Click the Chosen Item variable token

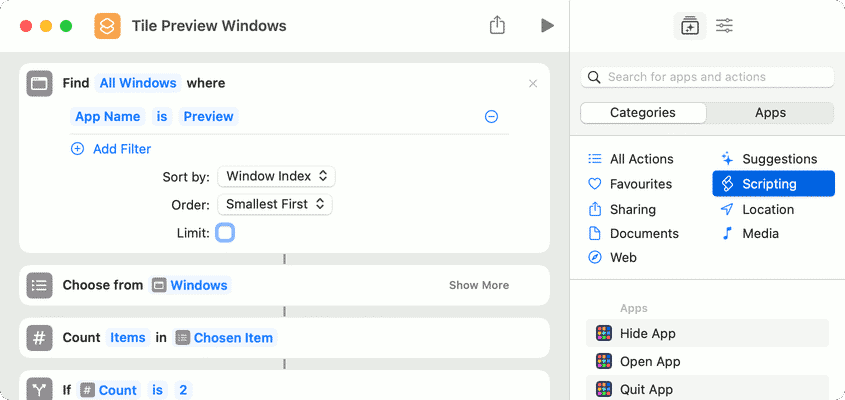click(x=225, y=337)
